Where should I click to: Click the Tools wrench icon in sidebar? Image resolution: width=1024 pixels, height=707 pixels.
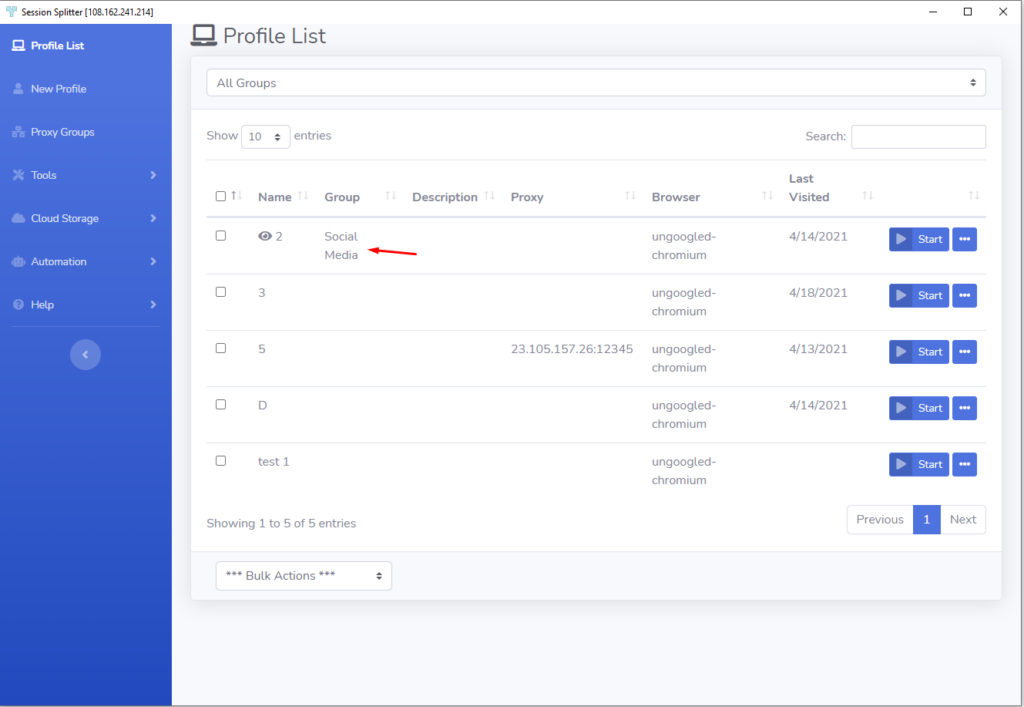click(x=18, y=175)
